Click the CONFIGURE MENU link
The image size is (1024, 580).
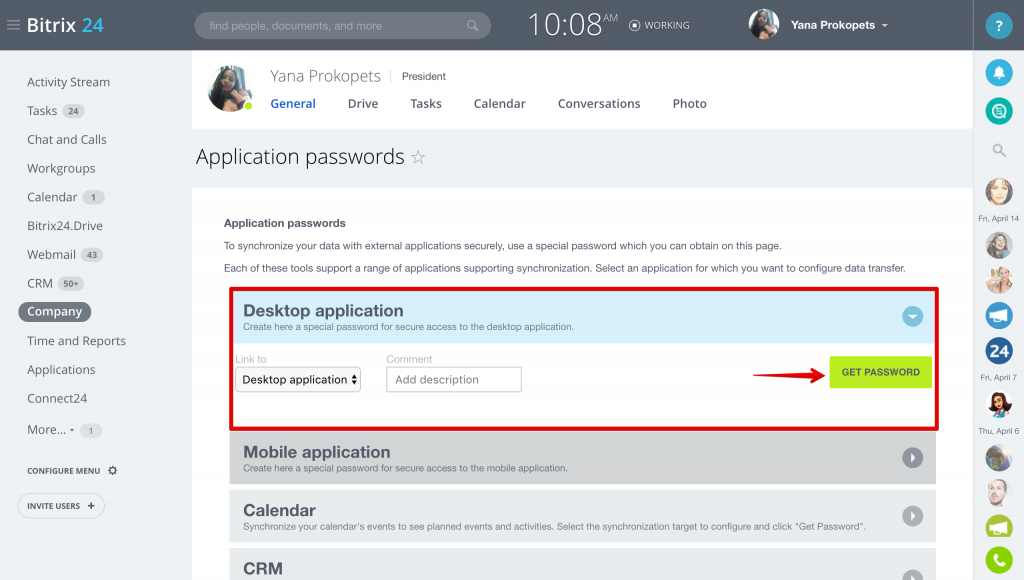(63, 471)
